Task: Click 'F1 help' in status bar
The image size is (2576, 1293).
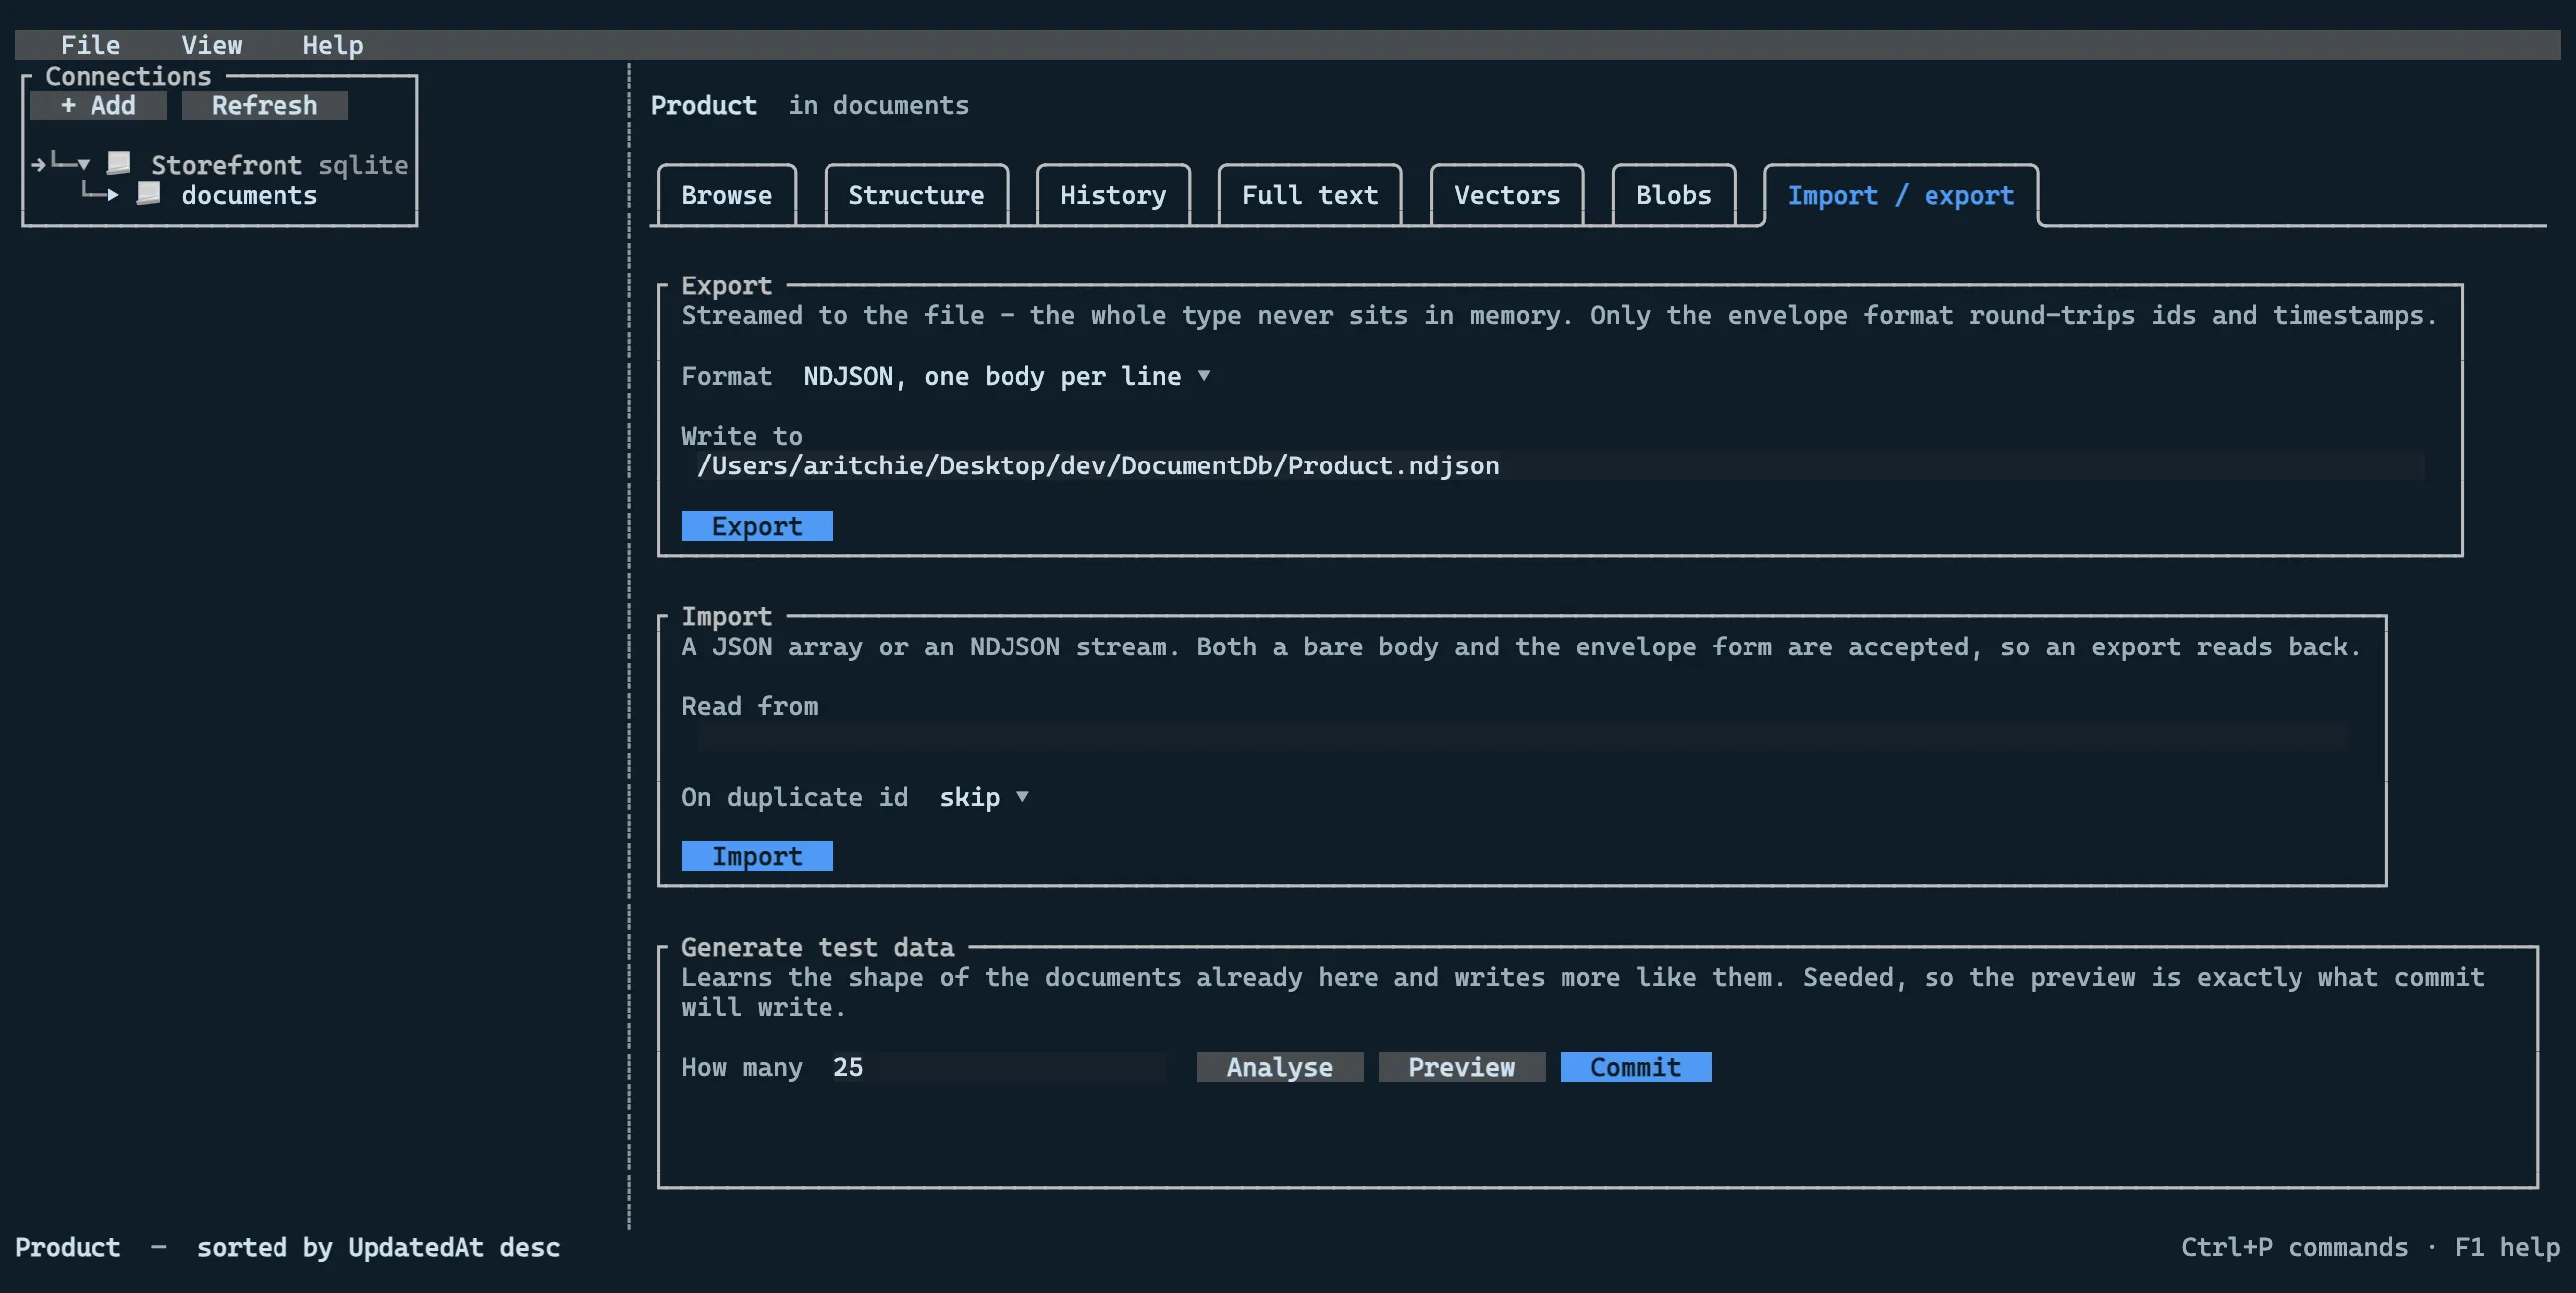Action: pyautogui.click(x=2507, y=1248)
